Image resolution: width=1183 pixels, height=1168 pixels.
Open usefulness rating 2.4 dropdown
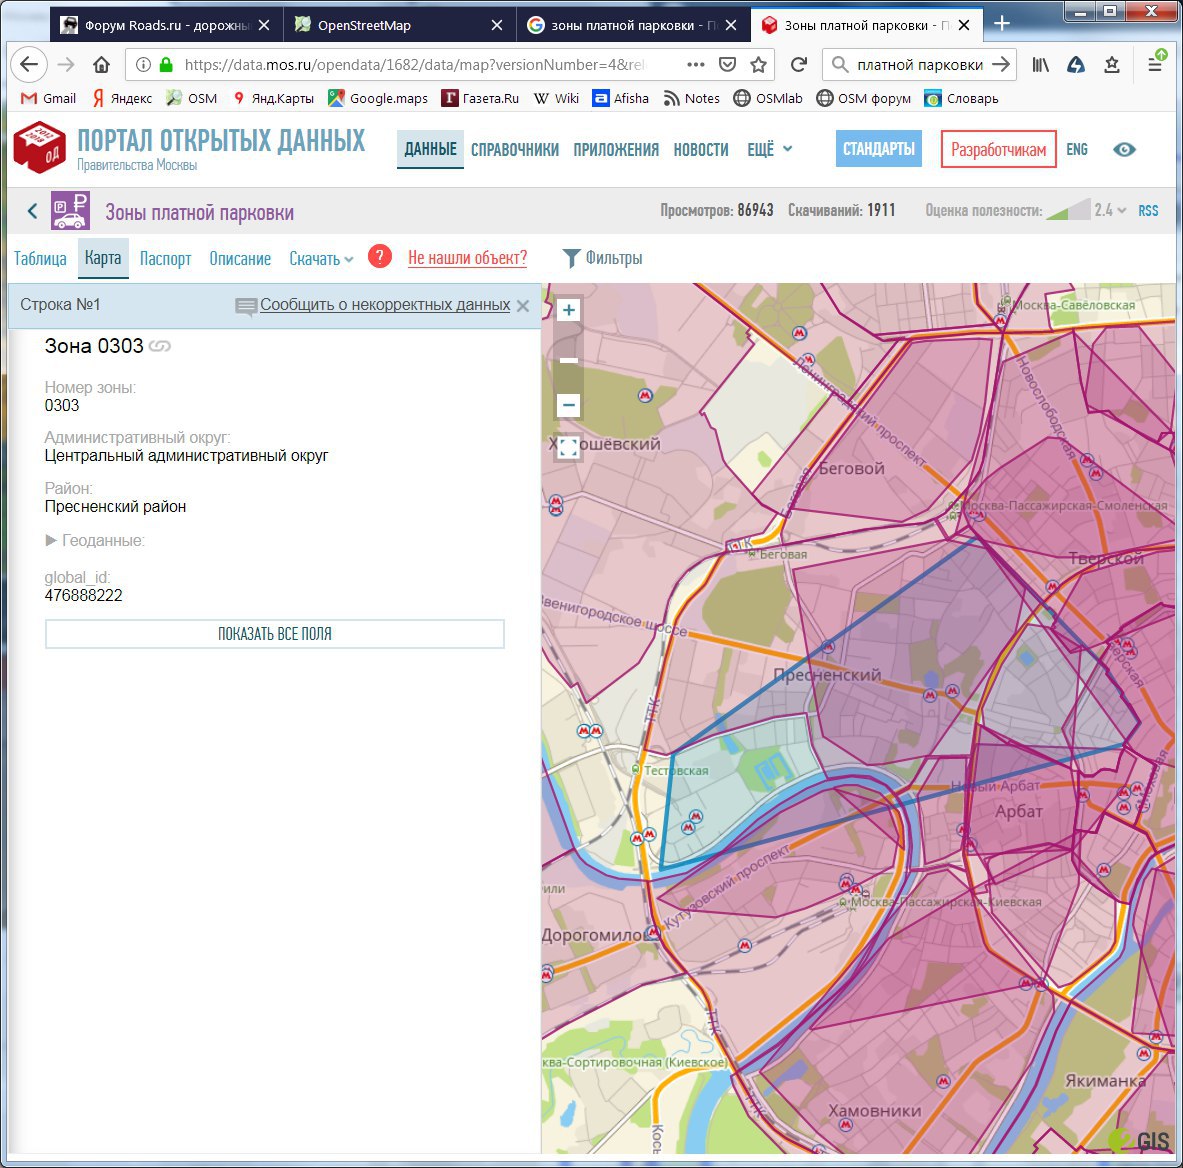(1110, 210)
